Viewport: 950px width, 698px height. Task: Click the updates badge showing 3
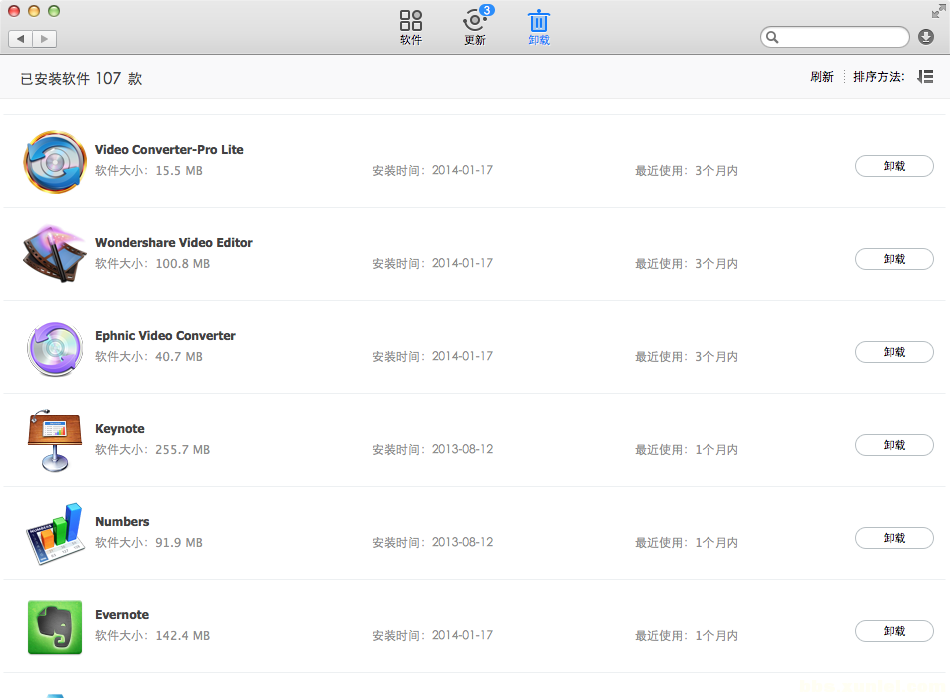(x=487, y=10)
